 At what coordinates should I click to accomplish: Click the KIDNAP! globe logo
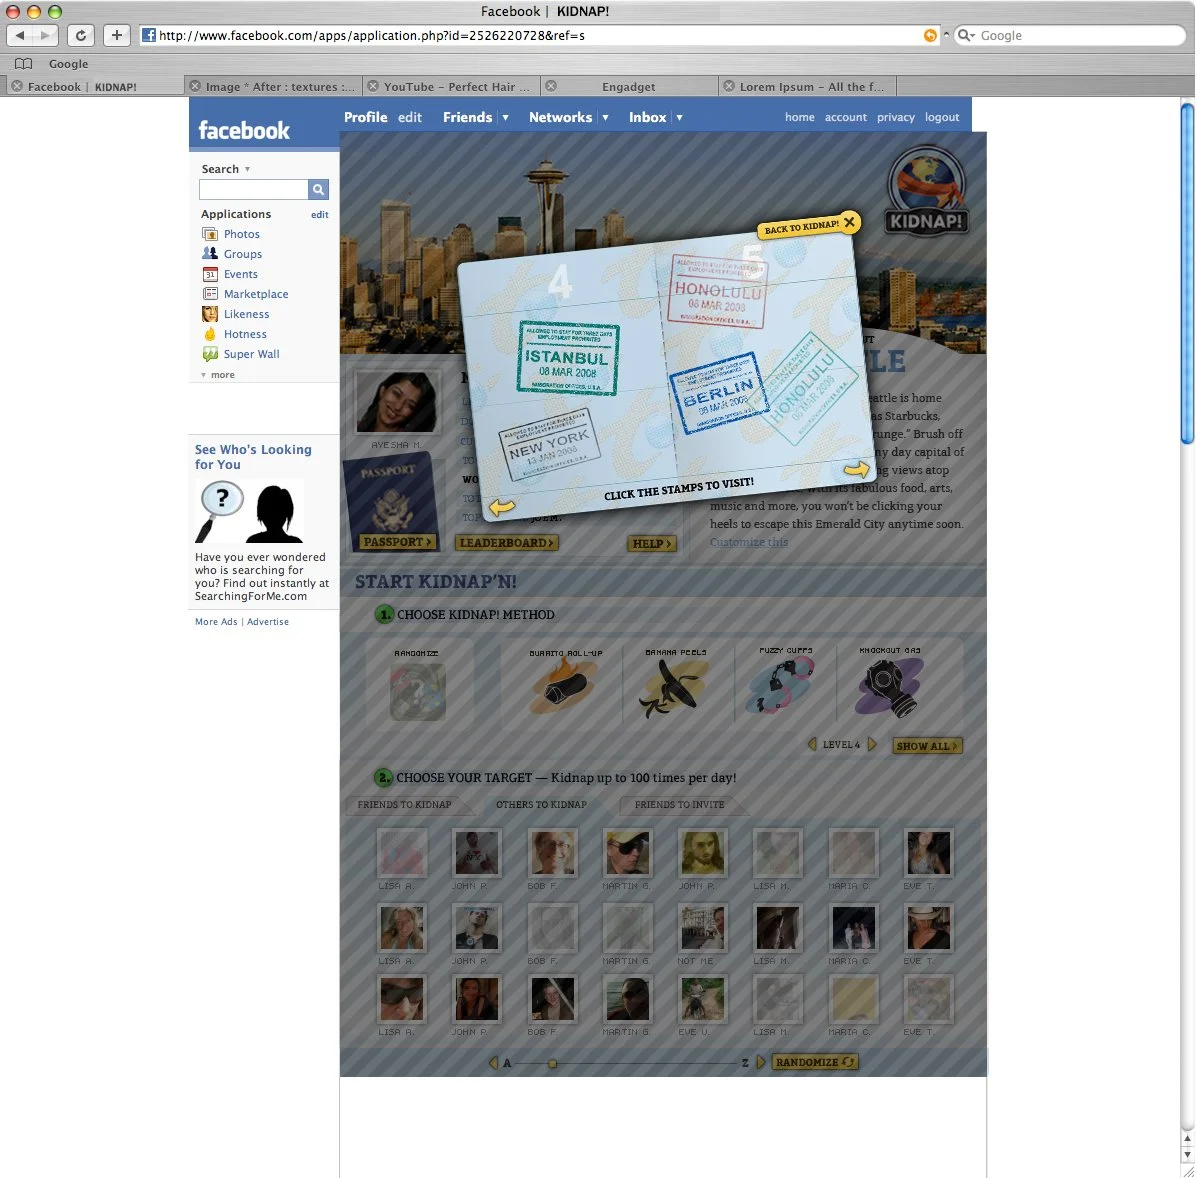(x=927, y=191)
